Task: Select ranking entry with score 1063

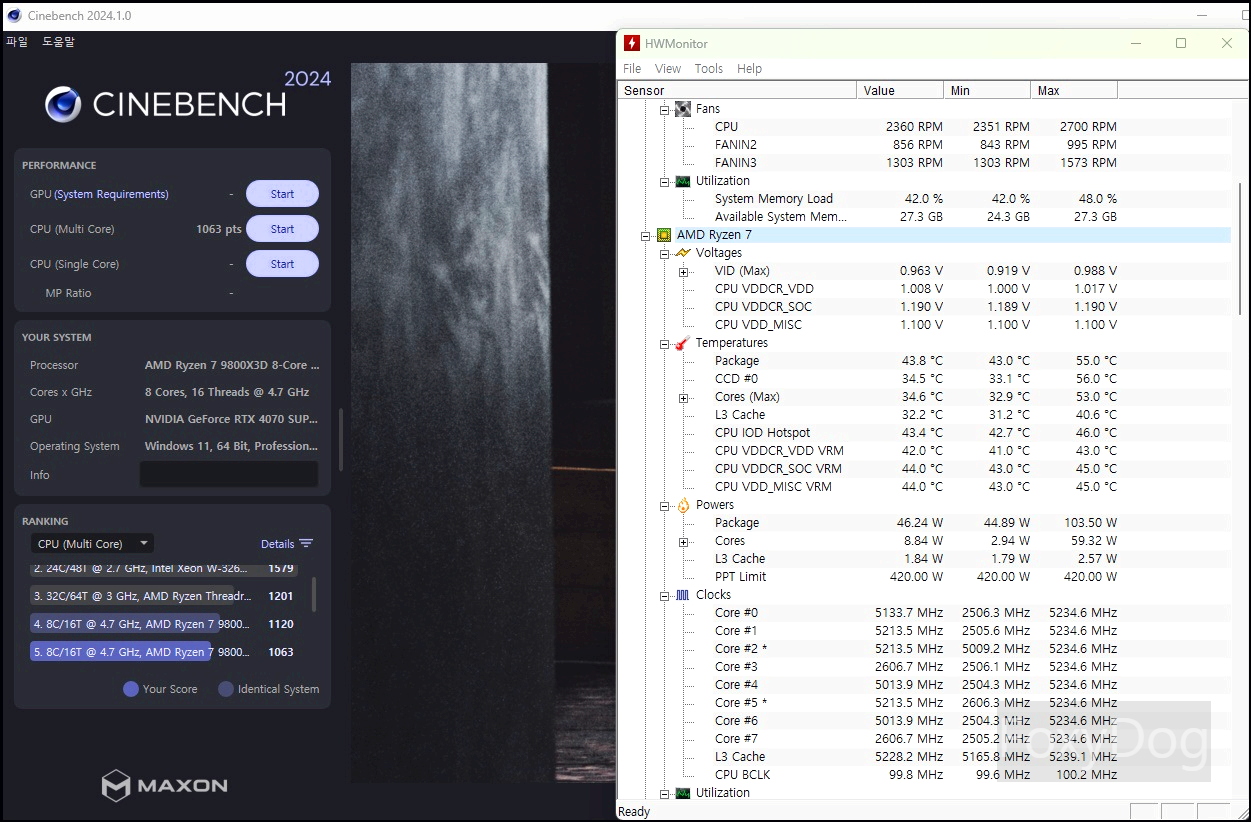Action: (x=165, y=652)
